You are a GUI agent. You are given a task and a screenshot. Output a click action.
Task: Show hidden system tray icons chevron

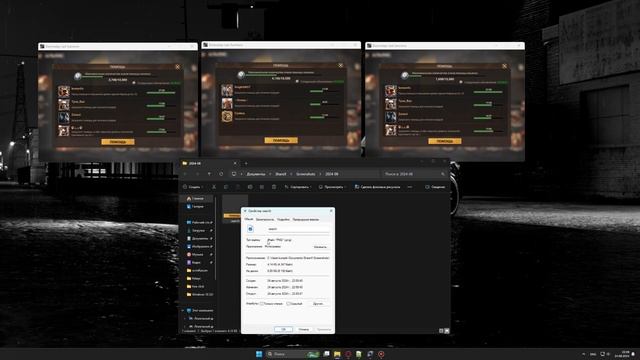584,354
